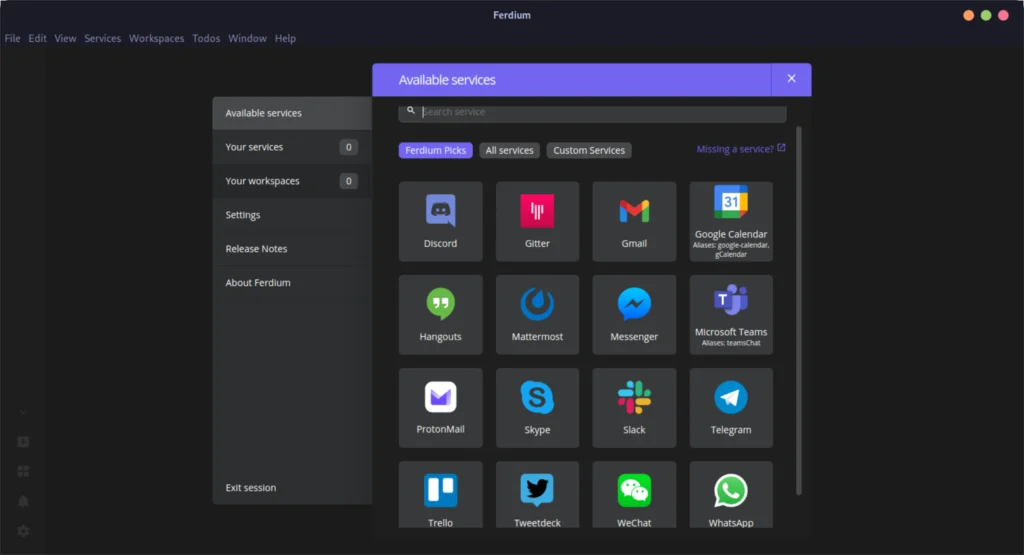Open the Workspaces menu

click(x=157, y=39)
